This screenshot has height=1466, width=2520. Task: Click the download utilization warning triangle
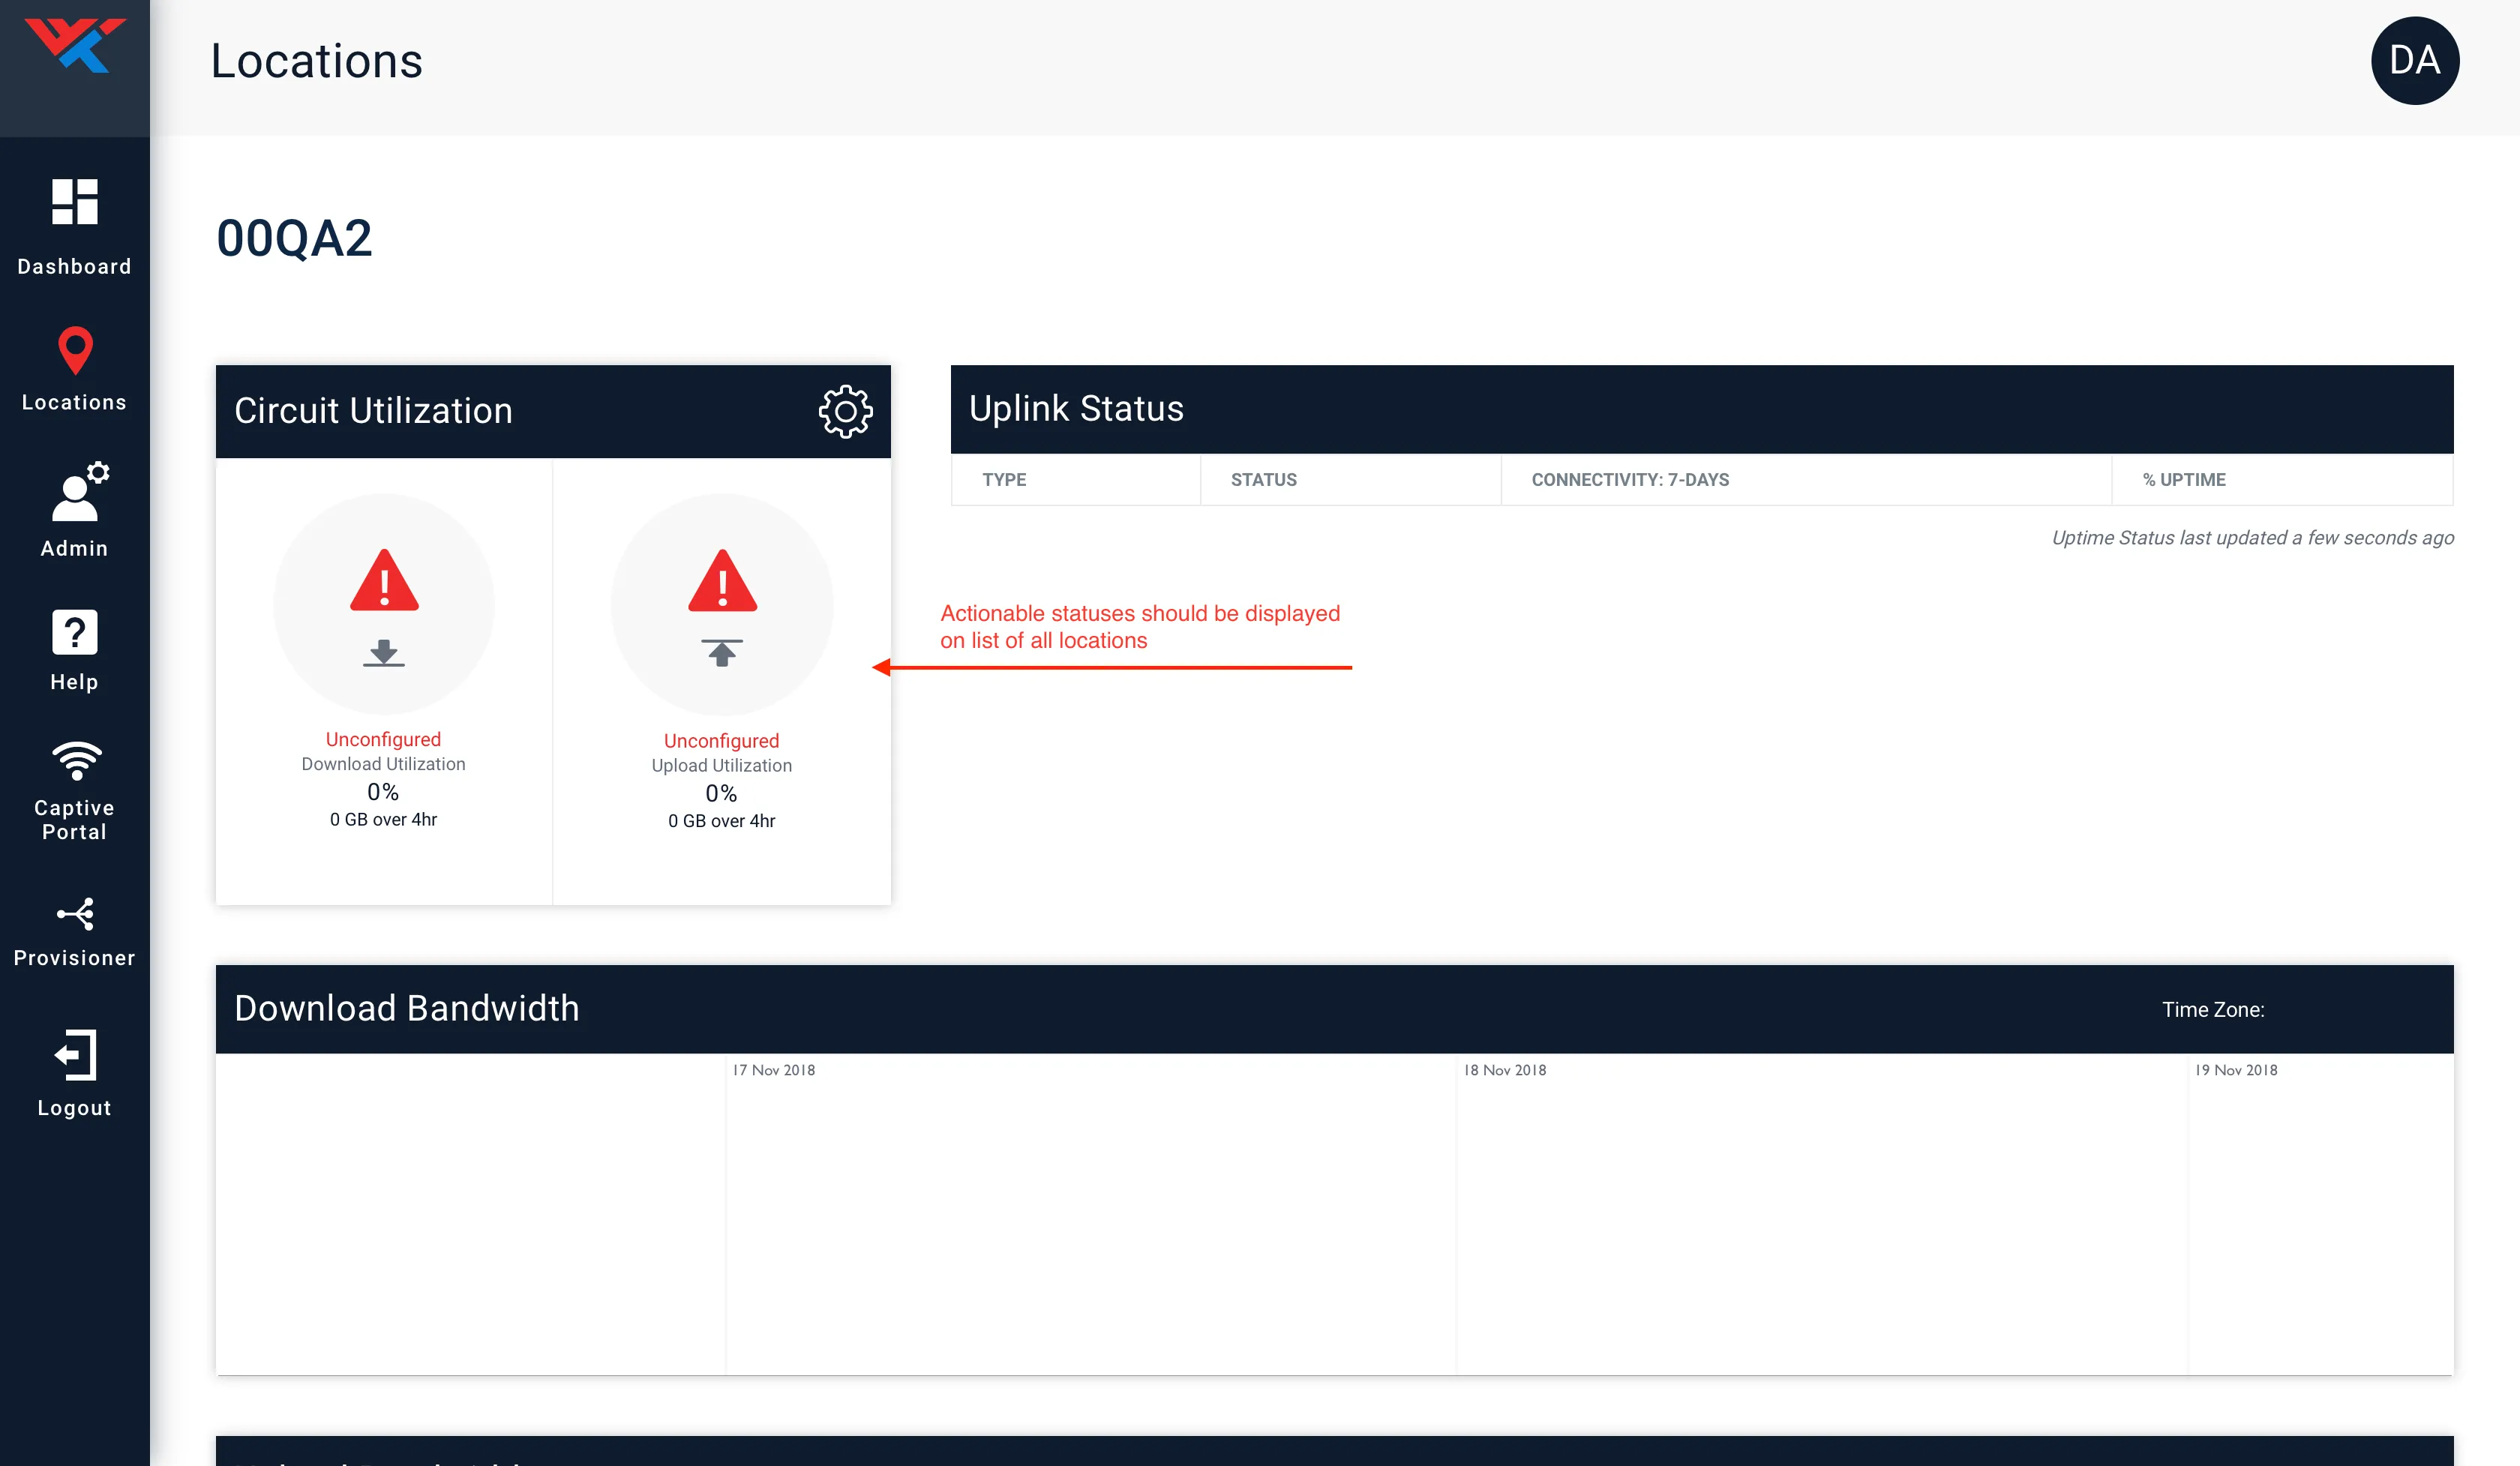[x=384, y=580]
